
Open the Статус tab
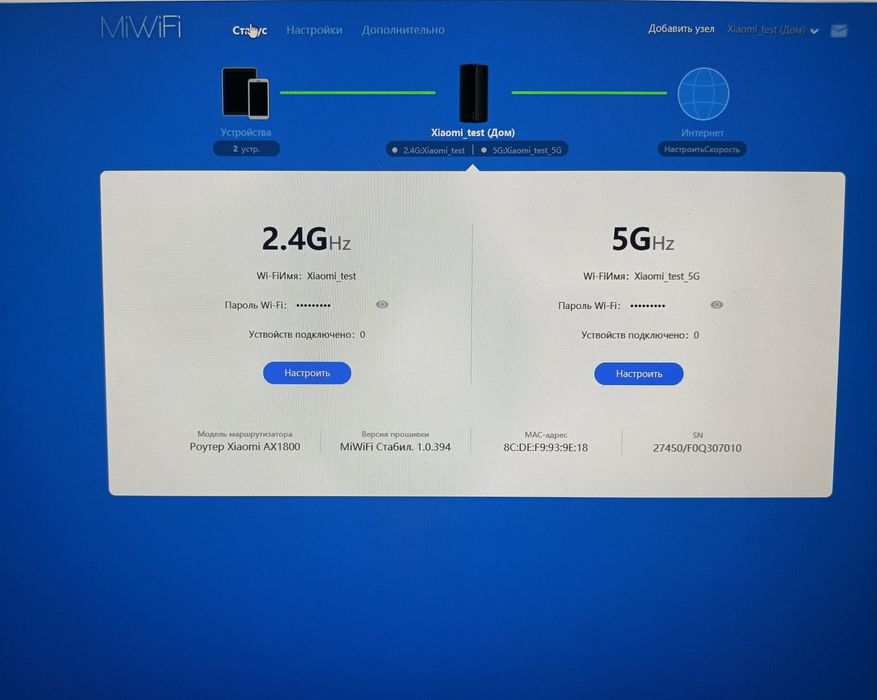tap(249, 30)
